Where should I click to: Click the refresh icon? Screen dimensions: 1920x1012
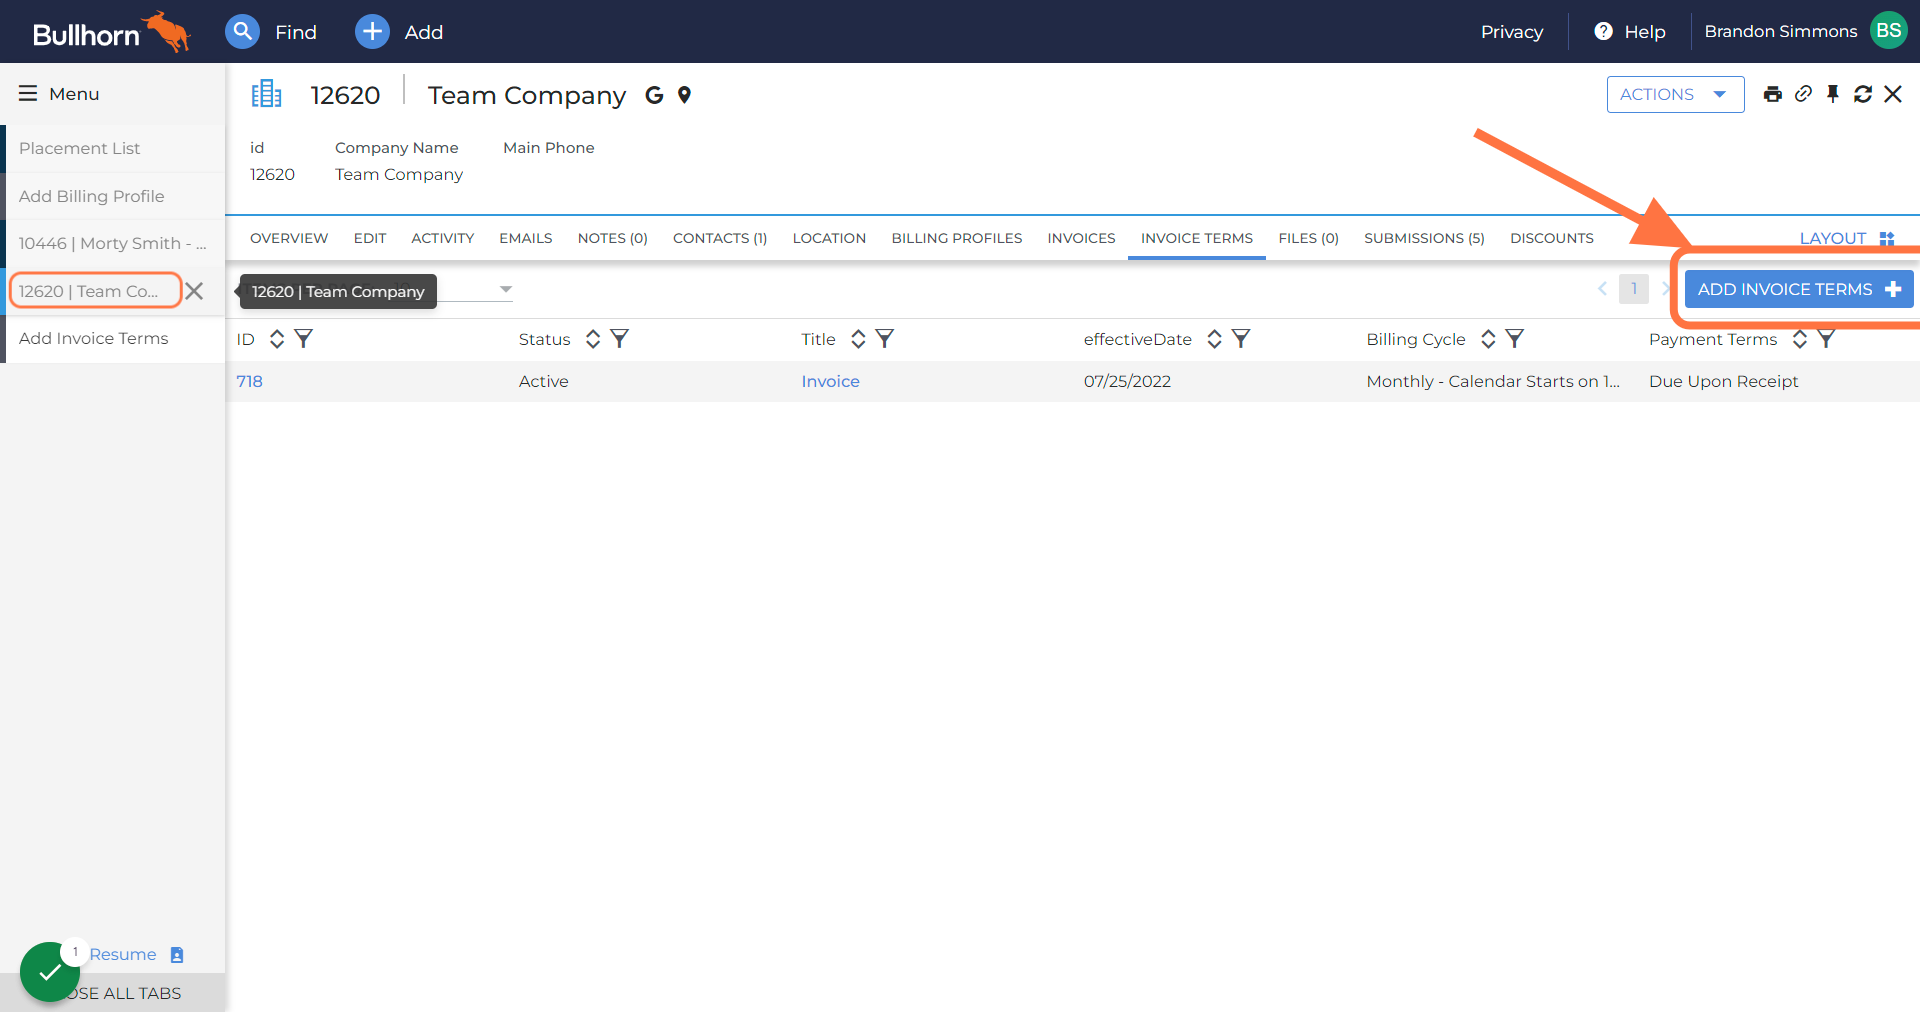pyautogui.click(x=1863, y=94)
